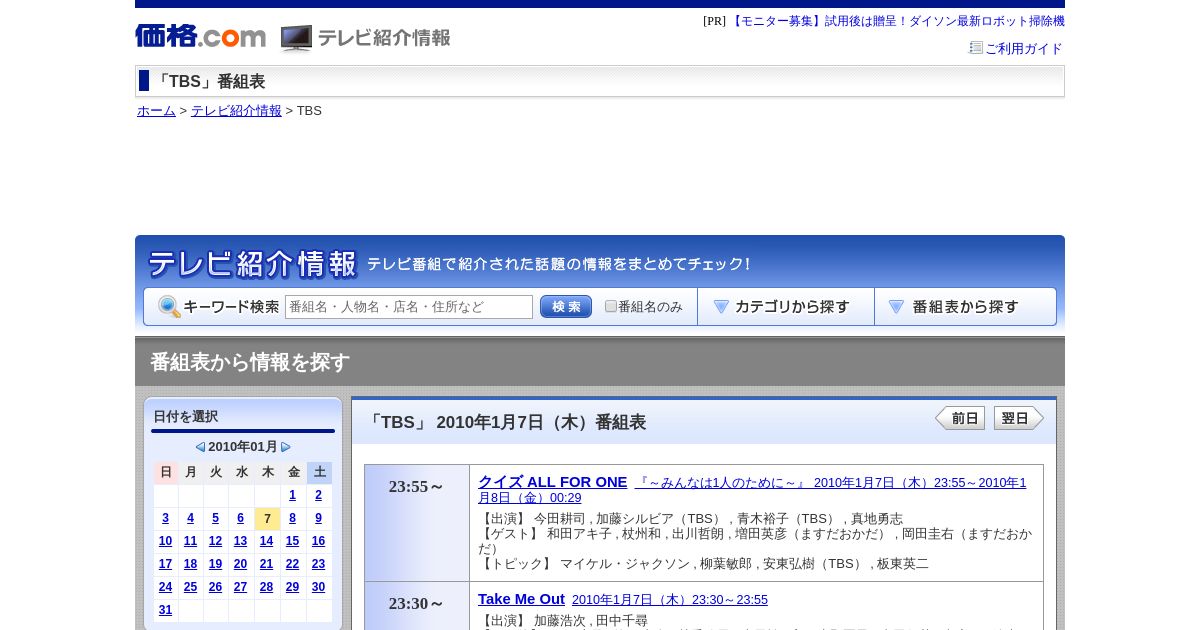Click the テレビ紹介情報 header logo with TV icon
Screen dimensions: 1200x630
point(366,38)
